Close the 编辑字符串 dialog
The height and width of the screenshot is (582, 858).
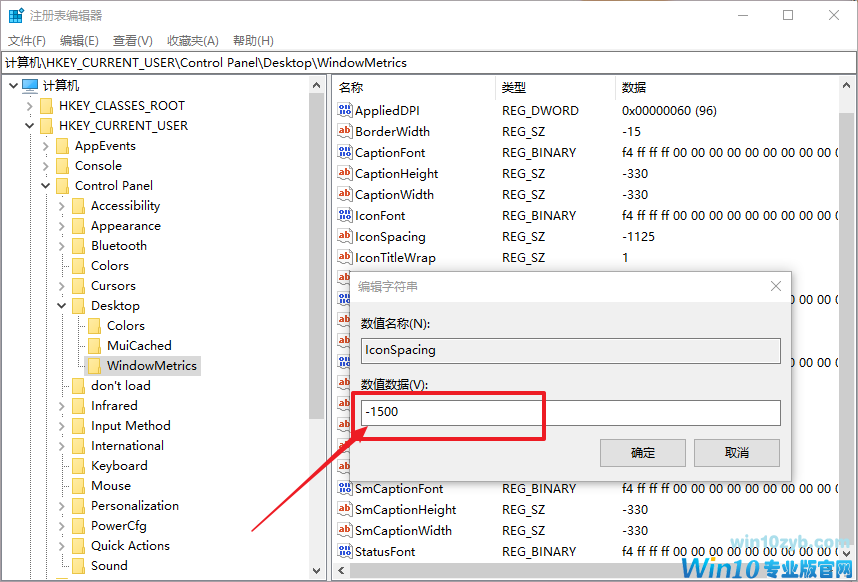point(775,286)
